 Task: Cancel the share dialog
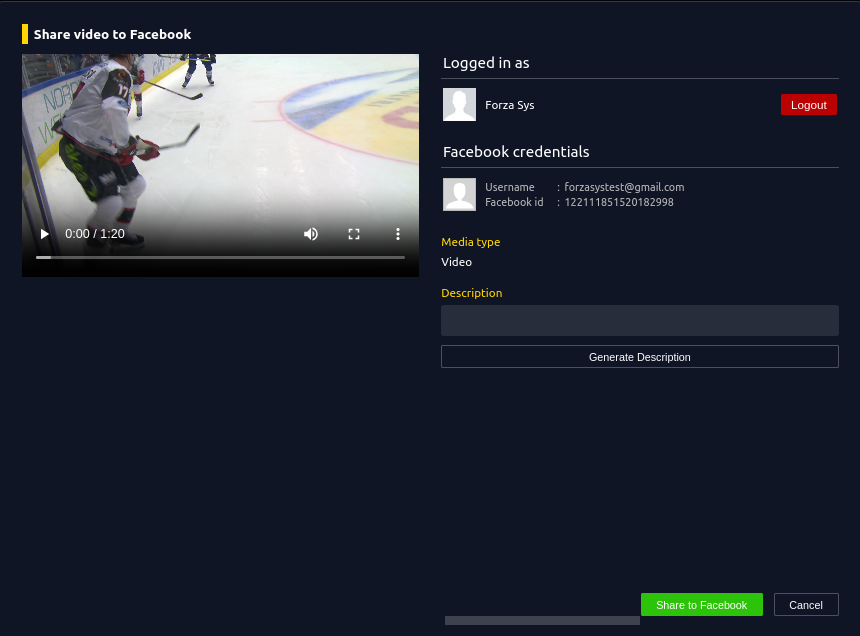805,605
